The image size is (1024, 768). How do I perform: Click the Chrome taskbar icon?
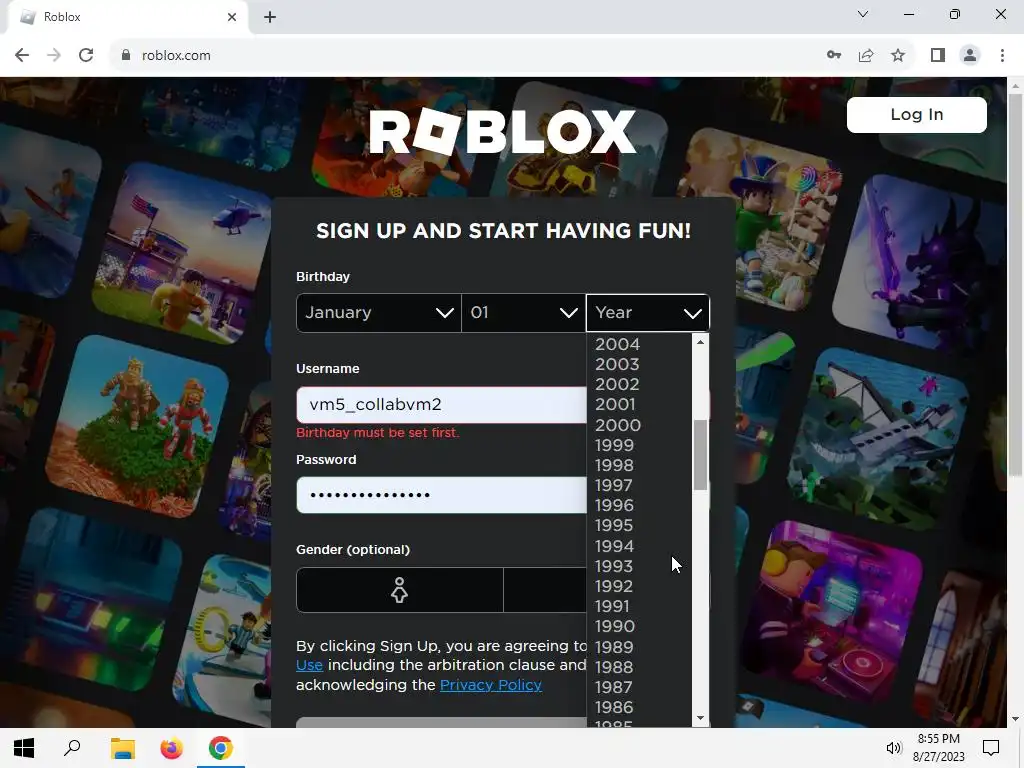(221, 748)
